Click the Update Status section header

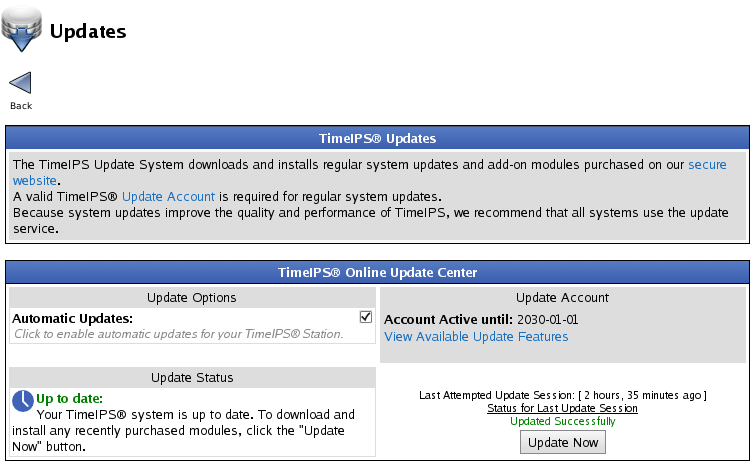click(x=192, y=377)
